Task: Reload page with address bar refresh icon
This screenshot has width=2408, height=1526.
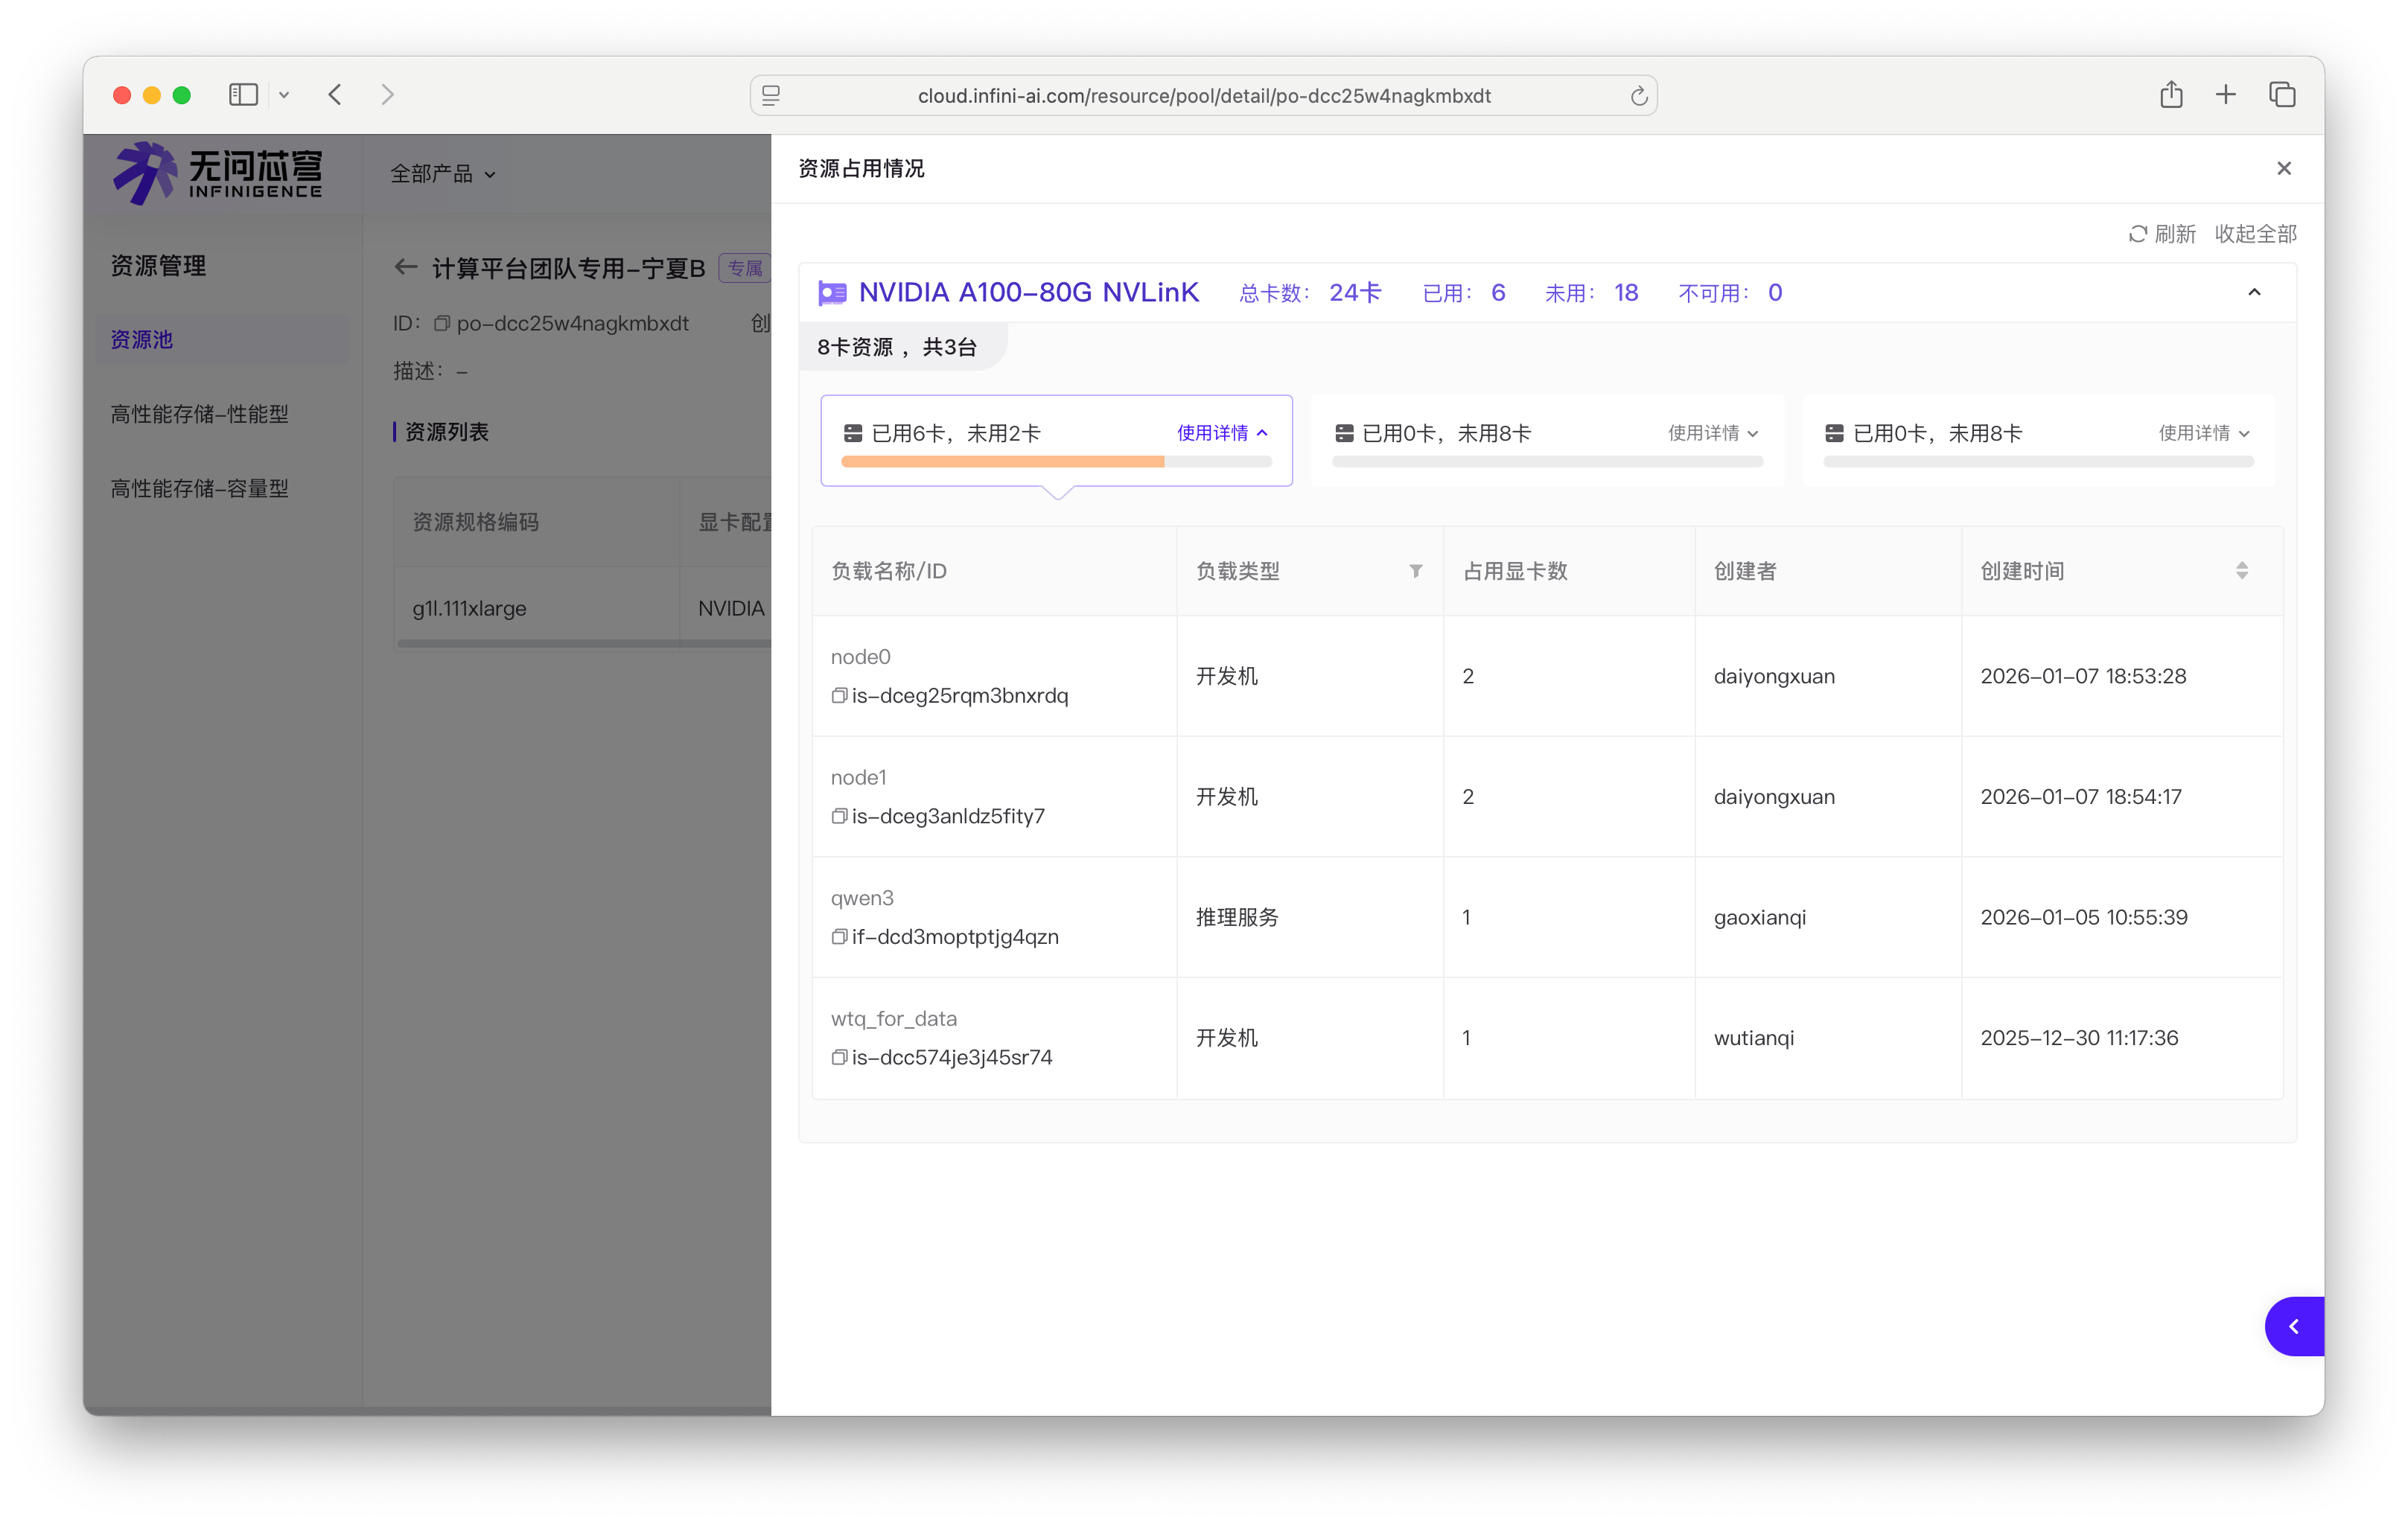Action: (x=1638, y=96)
